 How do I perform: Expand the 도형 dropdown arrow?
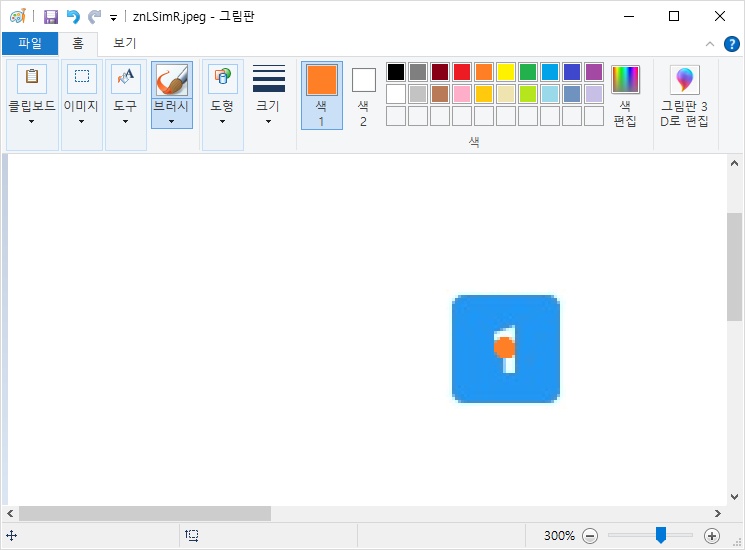[222, 122]
